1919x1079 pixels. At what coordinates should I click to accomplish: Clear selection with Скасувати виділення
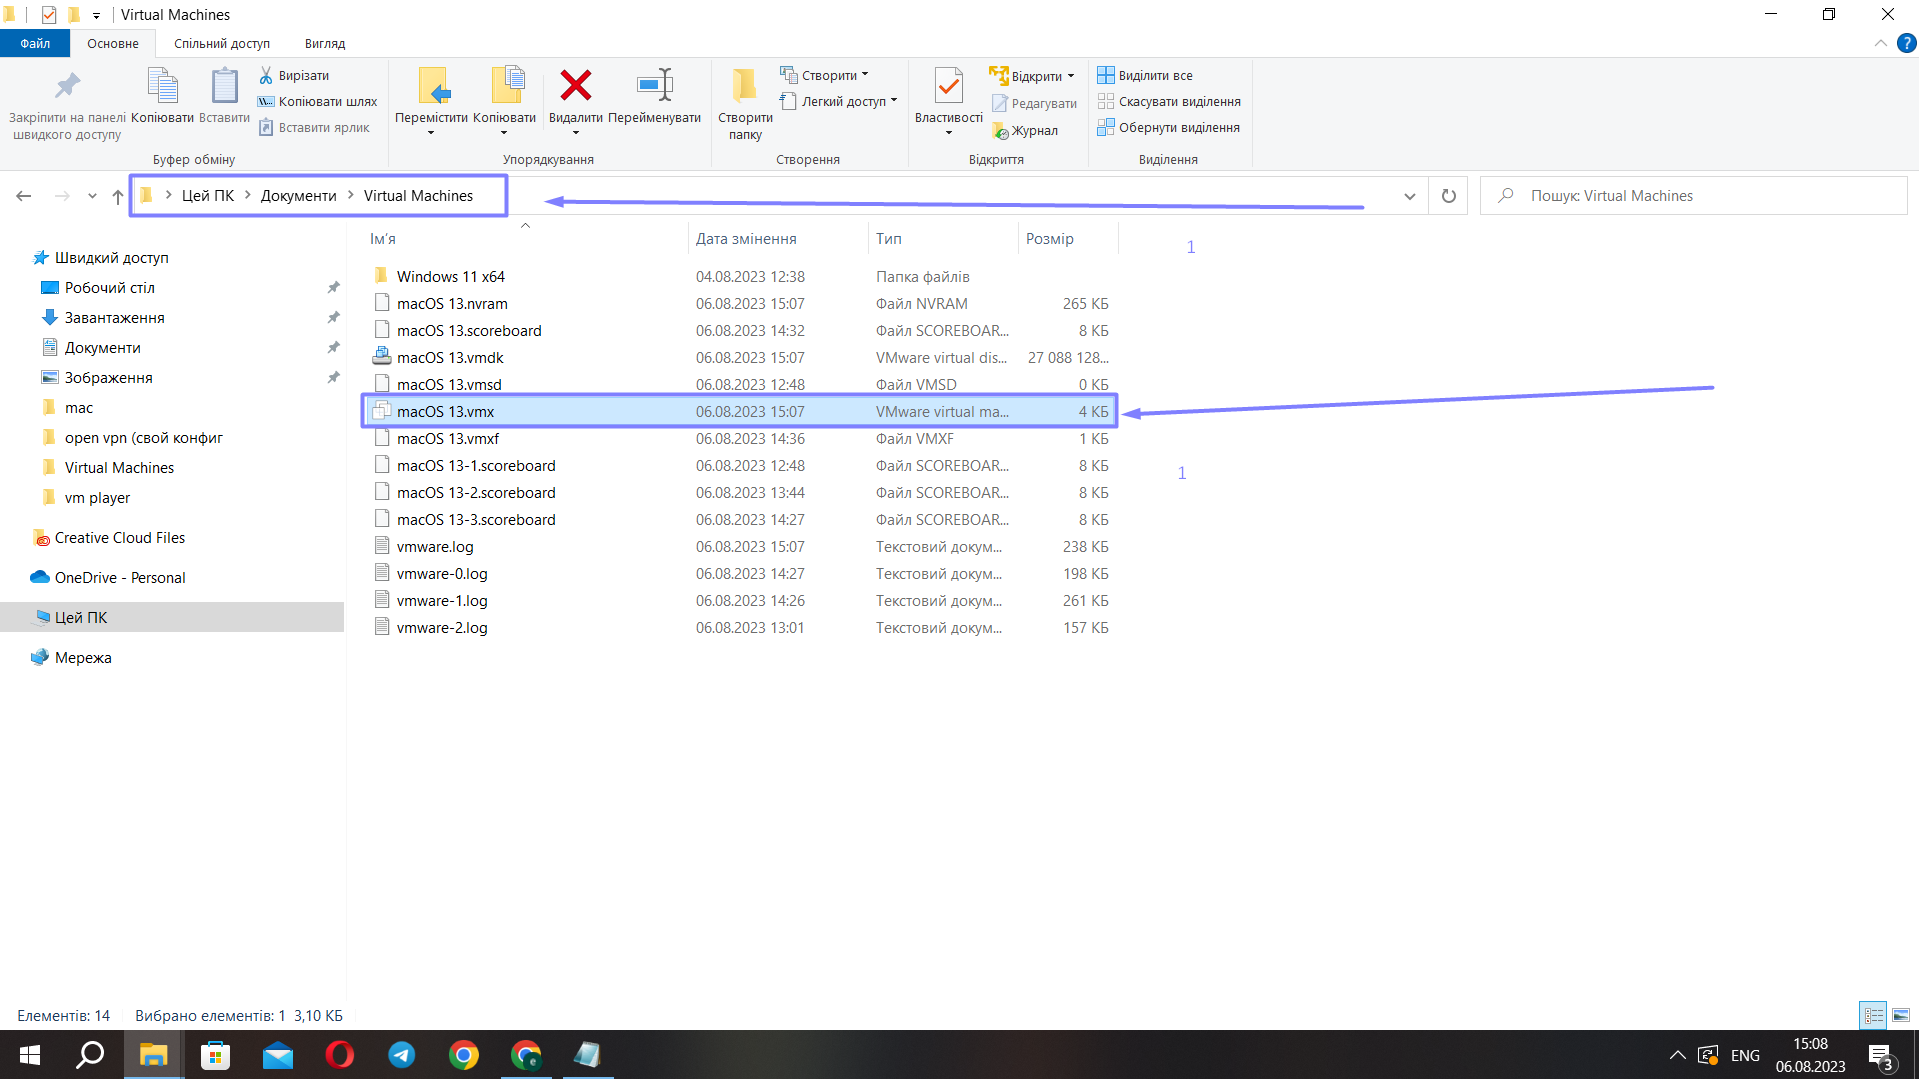pos(1169,101)
